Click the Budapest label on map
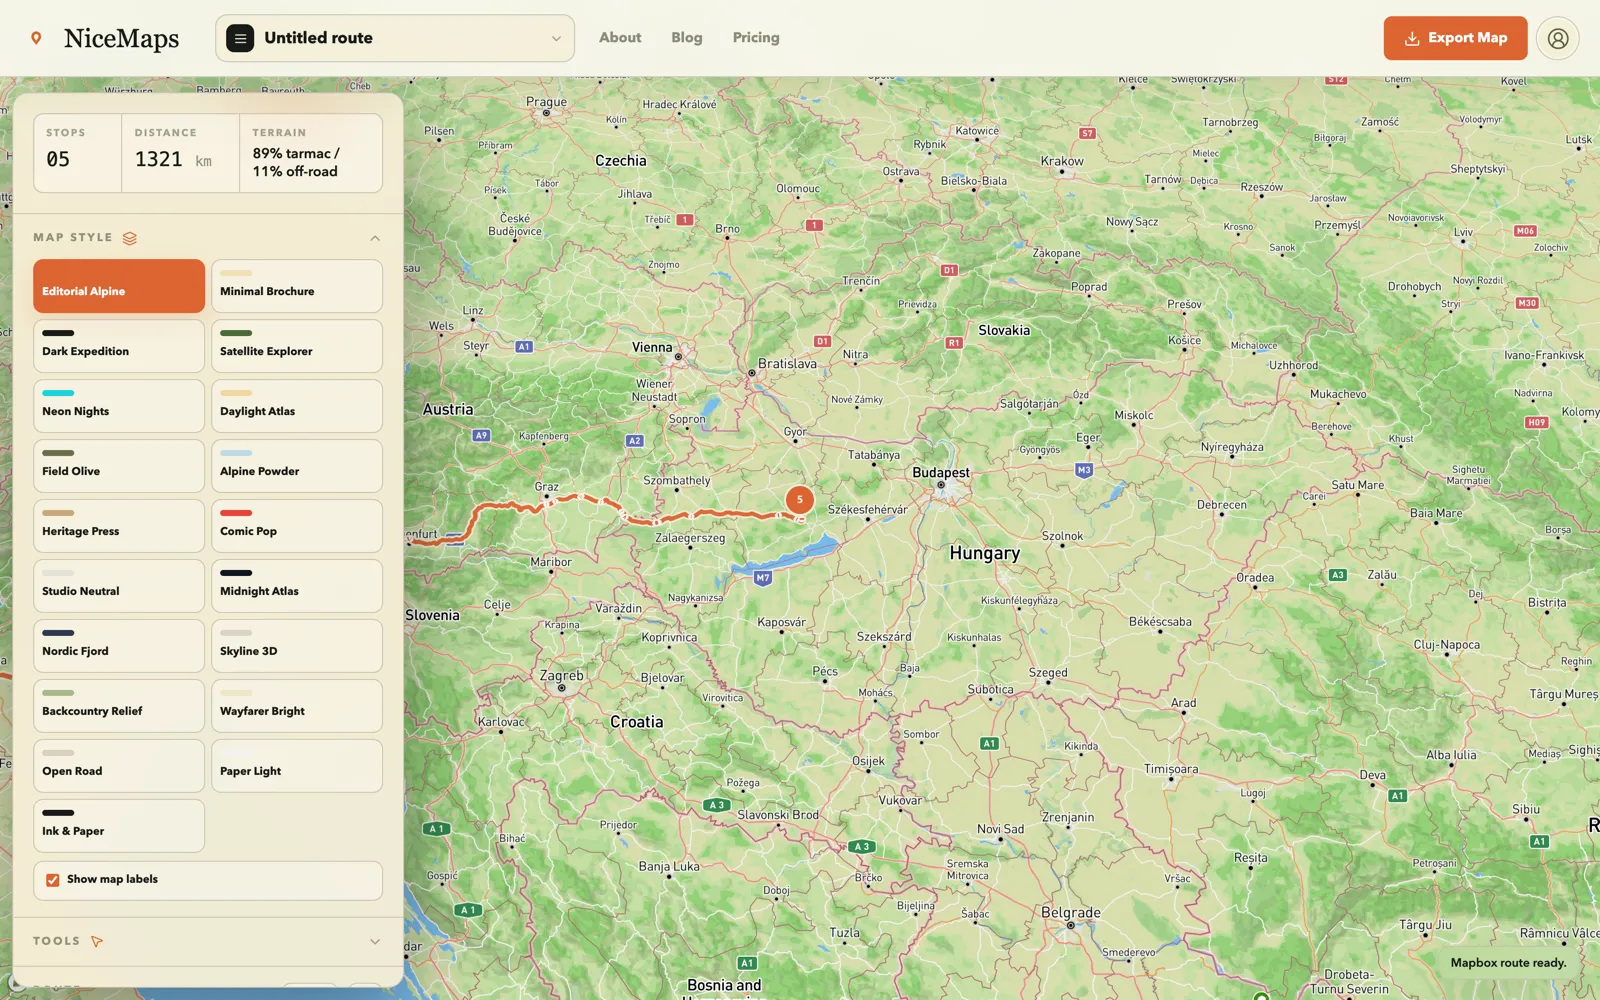The width and height of the screenshot is (1600, 1000). pos(941,472)
